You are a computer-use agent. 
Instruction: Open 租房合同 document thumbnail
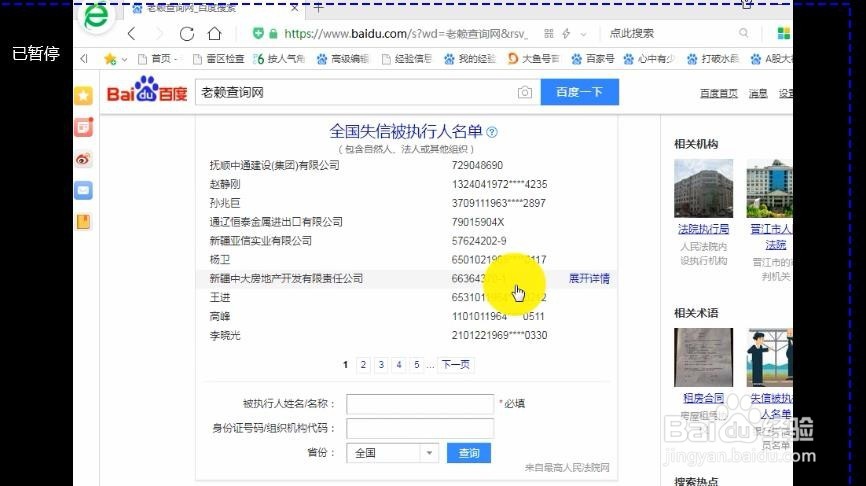(704, 357)
